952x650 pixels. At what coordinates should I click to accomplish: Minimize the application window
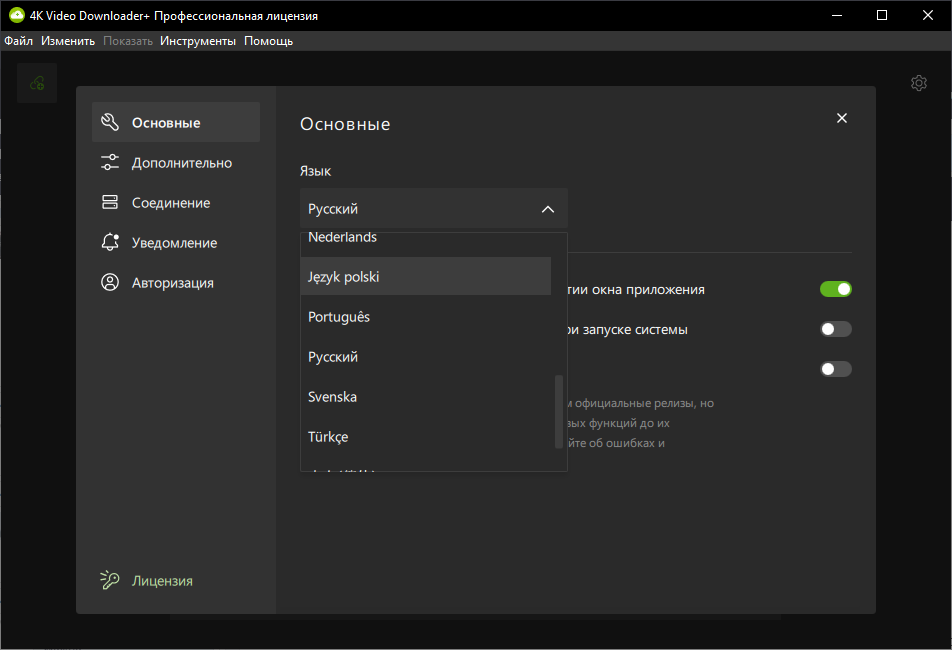pyautogui.click(x=837, y=15)
